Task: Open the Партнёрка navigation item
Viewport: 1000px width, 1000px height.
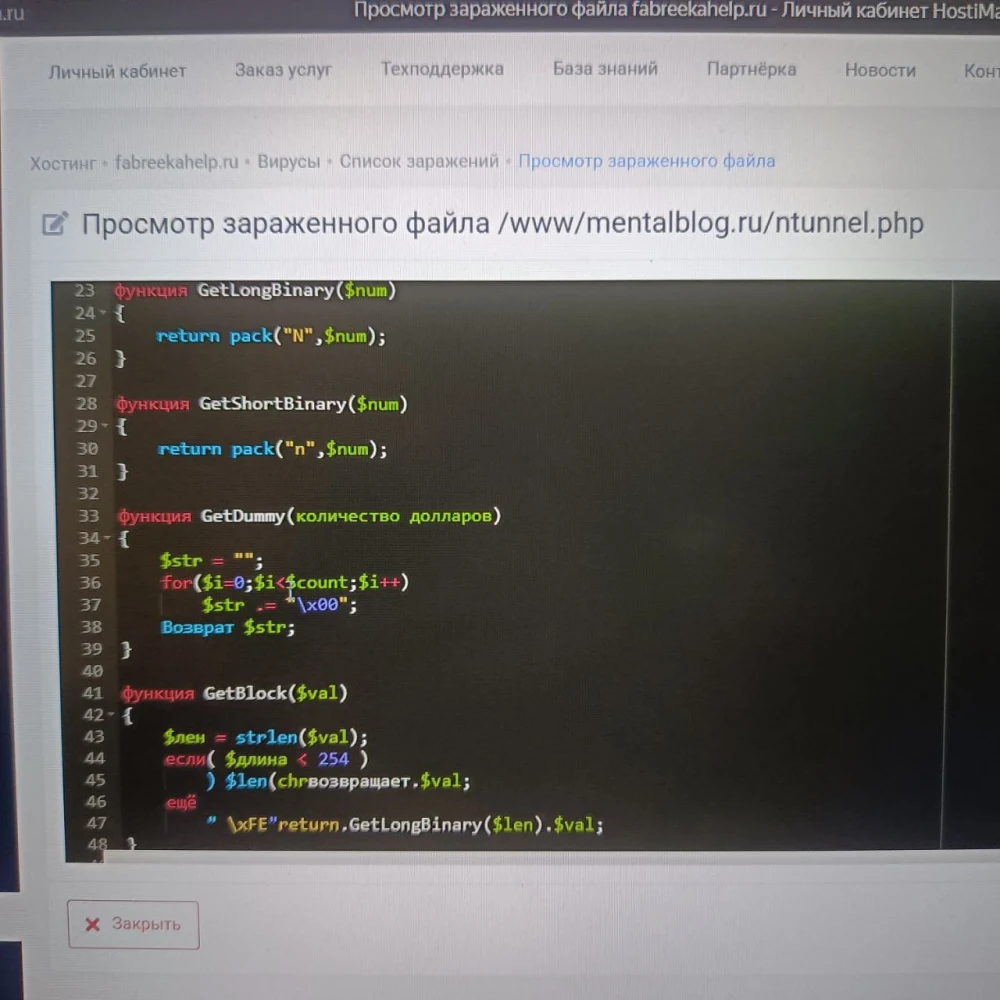Action: [x=751, y=69]
